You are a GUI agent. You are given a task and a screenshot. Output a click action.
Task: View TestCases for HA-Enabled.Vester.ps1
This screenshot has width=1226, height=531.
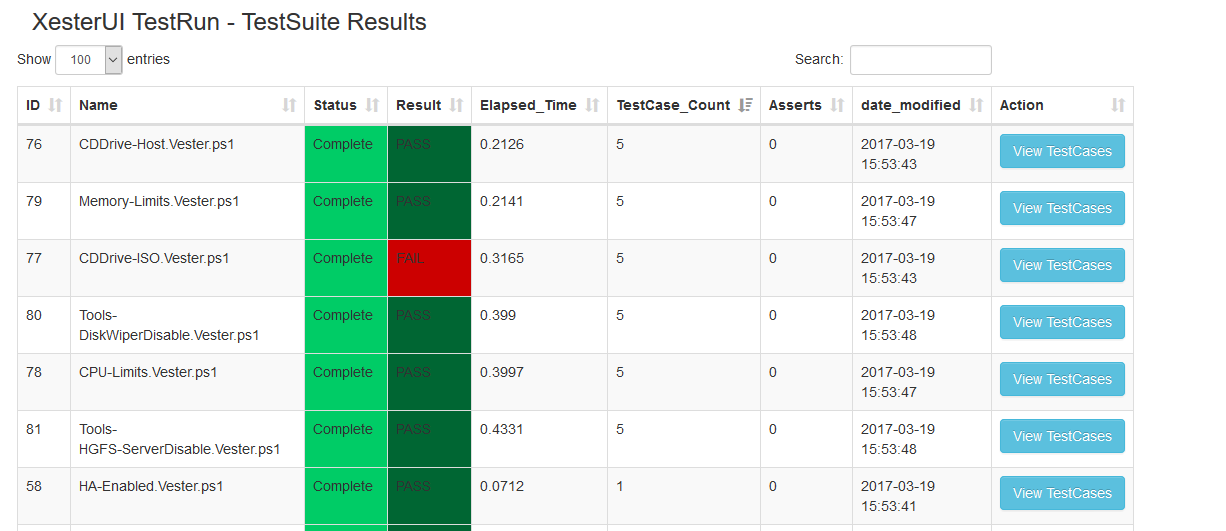click(x=1062, y=494)
